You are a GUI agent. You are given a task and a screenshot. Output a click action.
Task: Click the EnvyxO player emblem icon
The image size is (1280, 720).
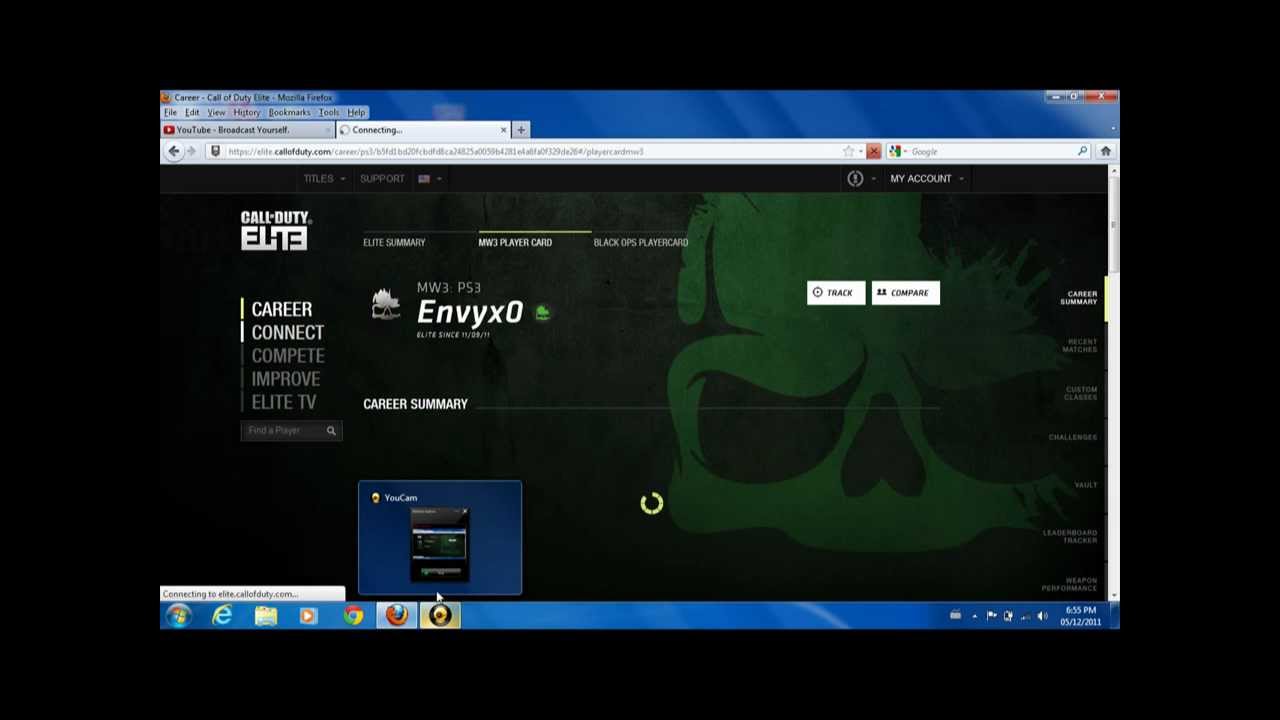(x=386, y=305)
